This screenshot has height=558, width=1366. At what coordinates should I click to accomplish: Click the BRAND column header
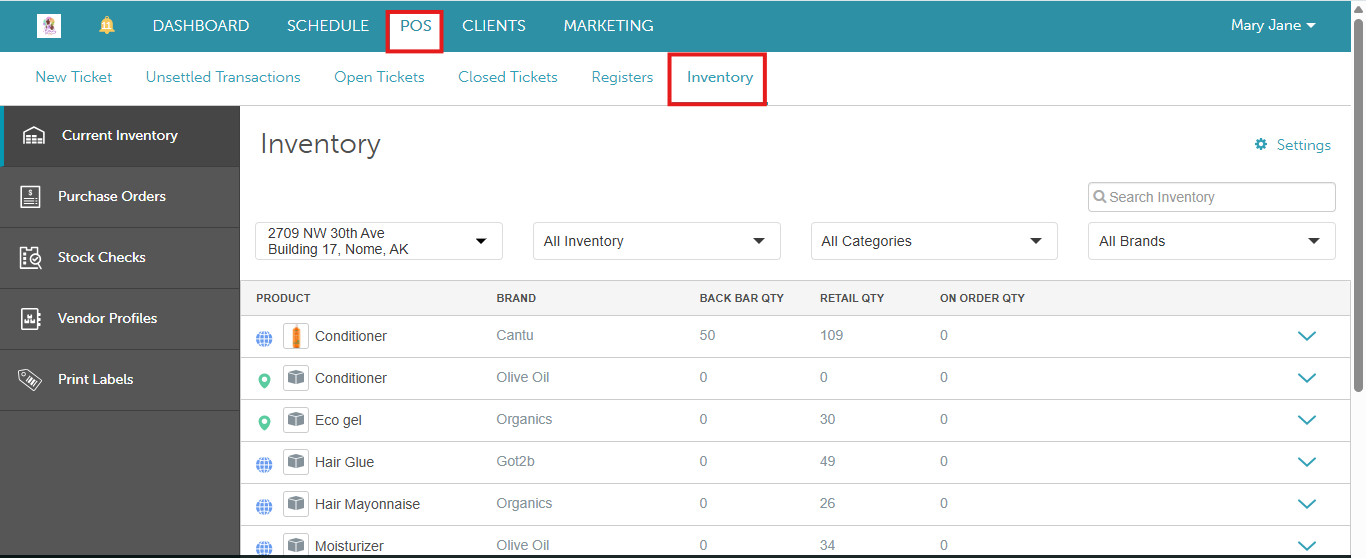pyautogui.click(x=516, y=298)
